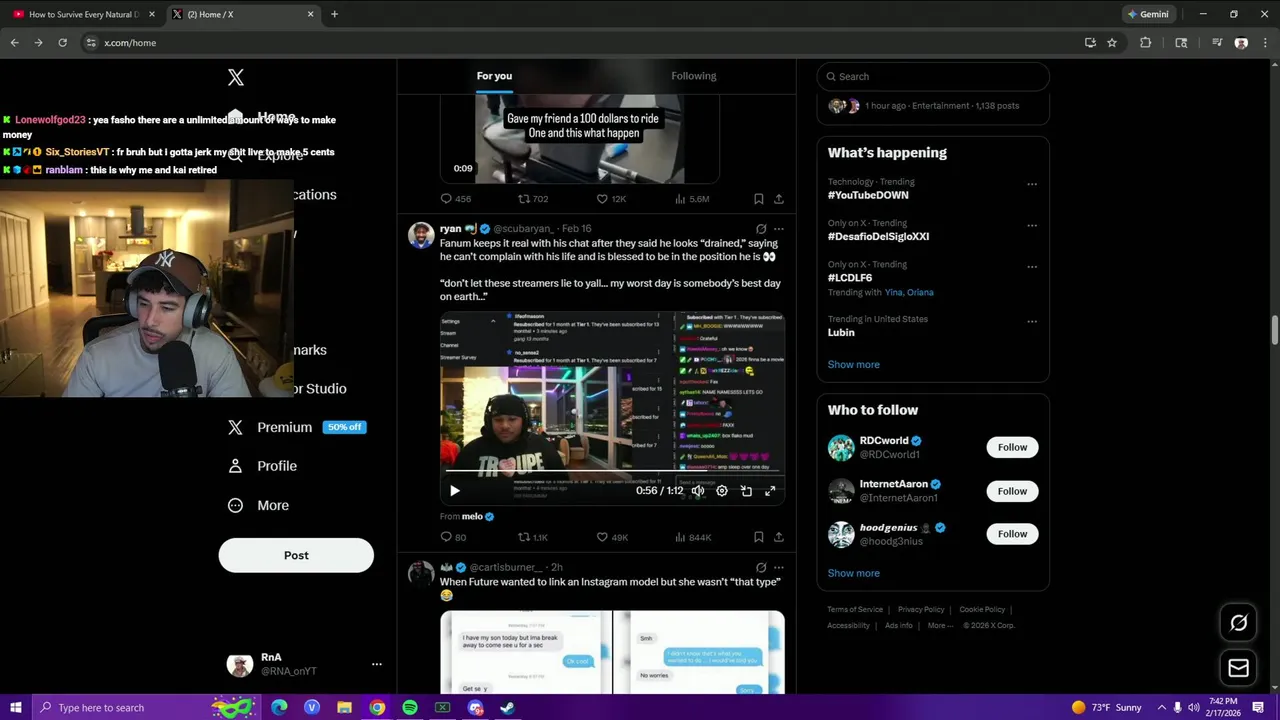Bookmark the 100 dollars ride post
This screenshot has width=1280, height=720.
point(759,199)
